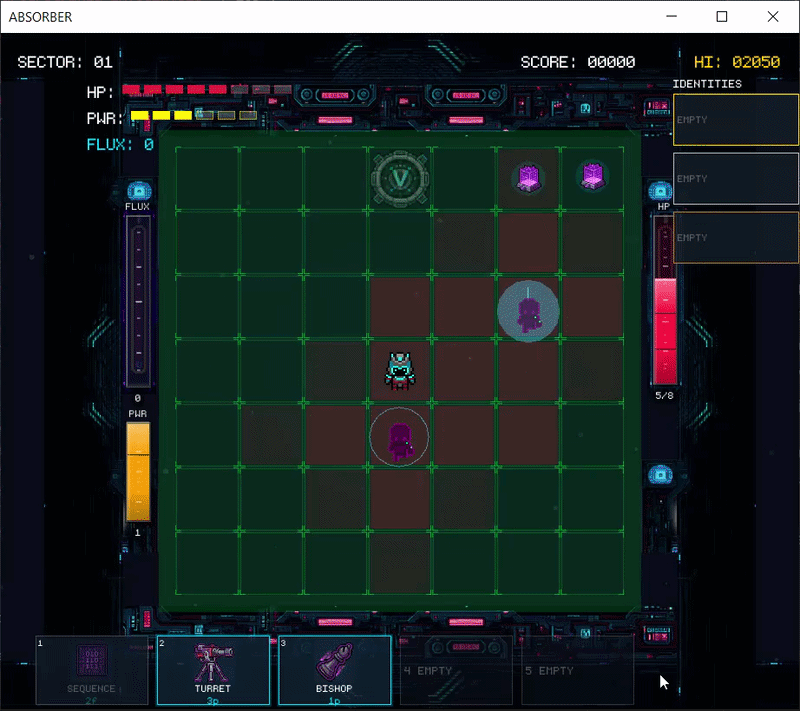Click the vertical FLUX gauge
The width and height of the screenshot is (800, 711).
click(x=138, y=301)
